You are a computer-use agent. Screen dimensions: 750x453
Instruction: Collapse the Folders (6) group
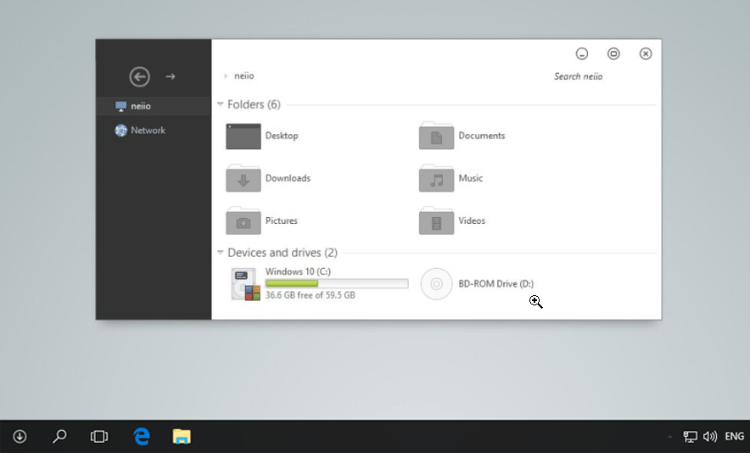point(220,104)
